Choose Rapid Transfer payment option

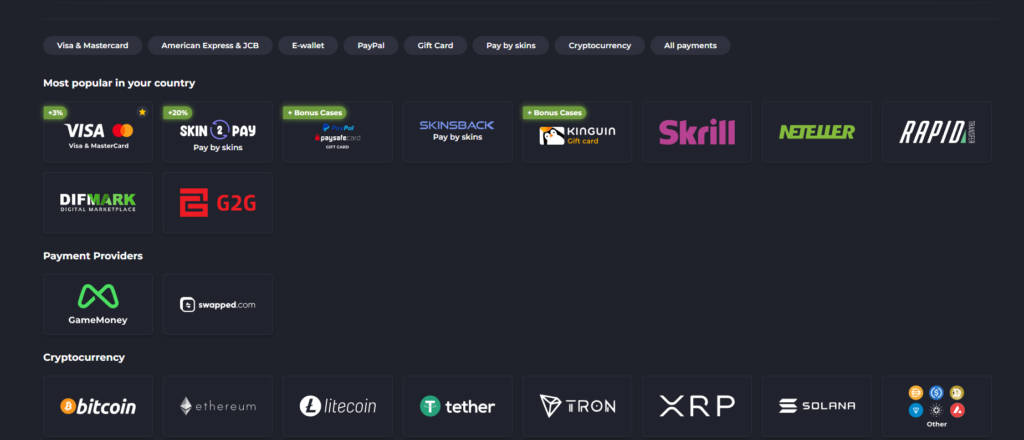[936, 132]
